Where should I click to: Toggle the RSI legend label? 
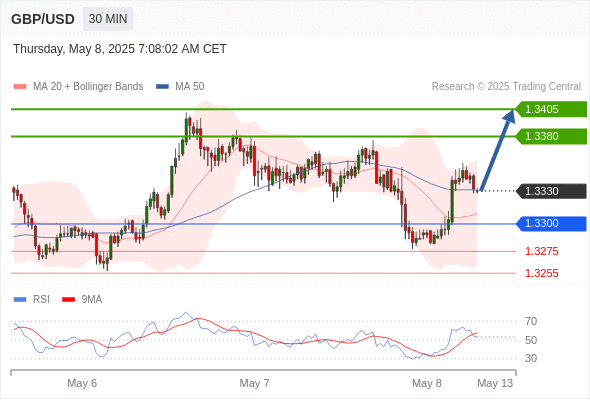pos(41,300)
